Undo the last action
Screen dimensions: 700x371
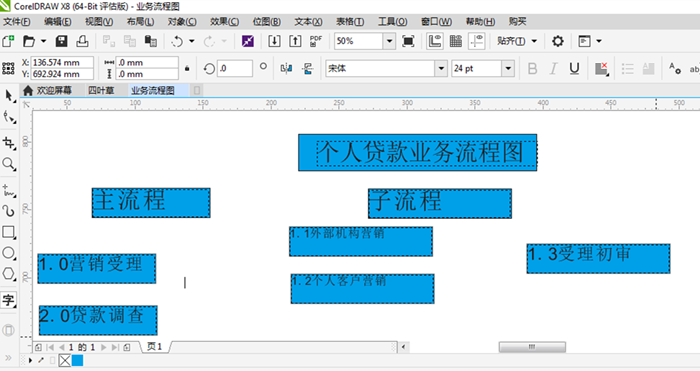click(x=177, y=42)
